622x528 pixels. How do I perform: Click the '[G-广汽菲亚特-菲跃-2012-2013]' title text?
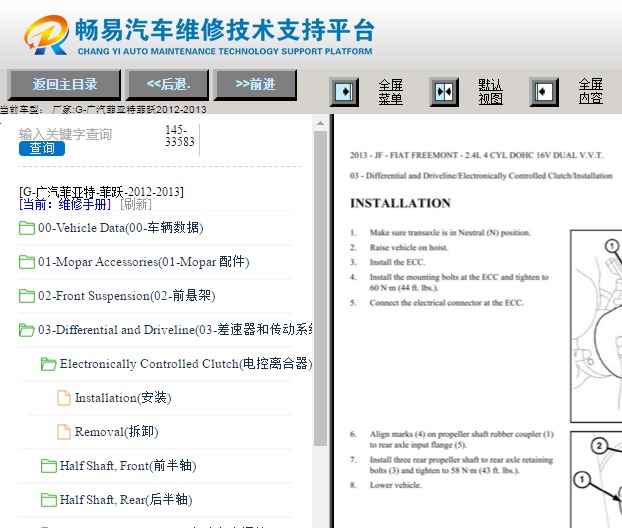pyautogui.click(x=101, y=192)
